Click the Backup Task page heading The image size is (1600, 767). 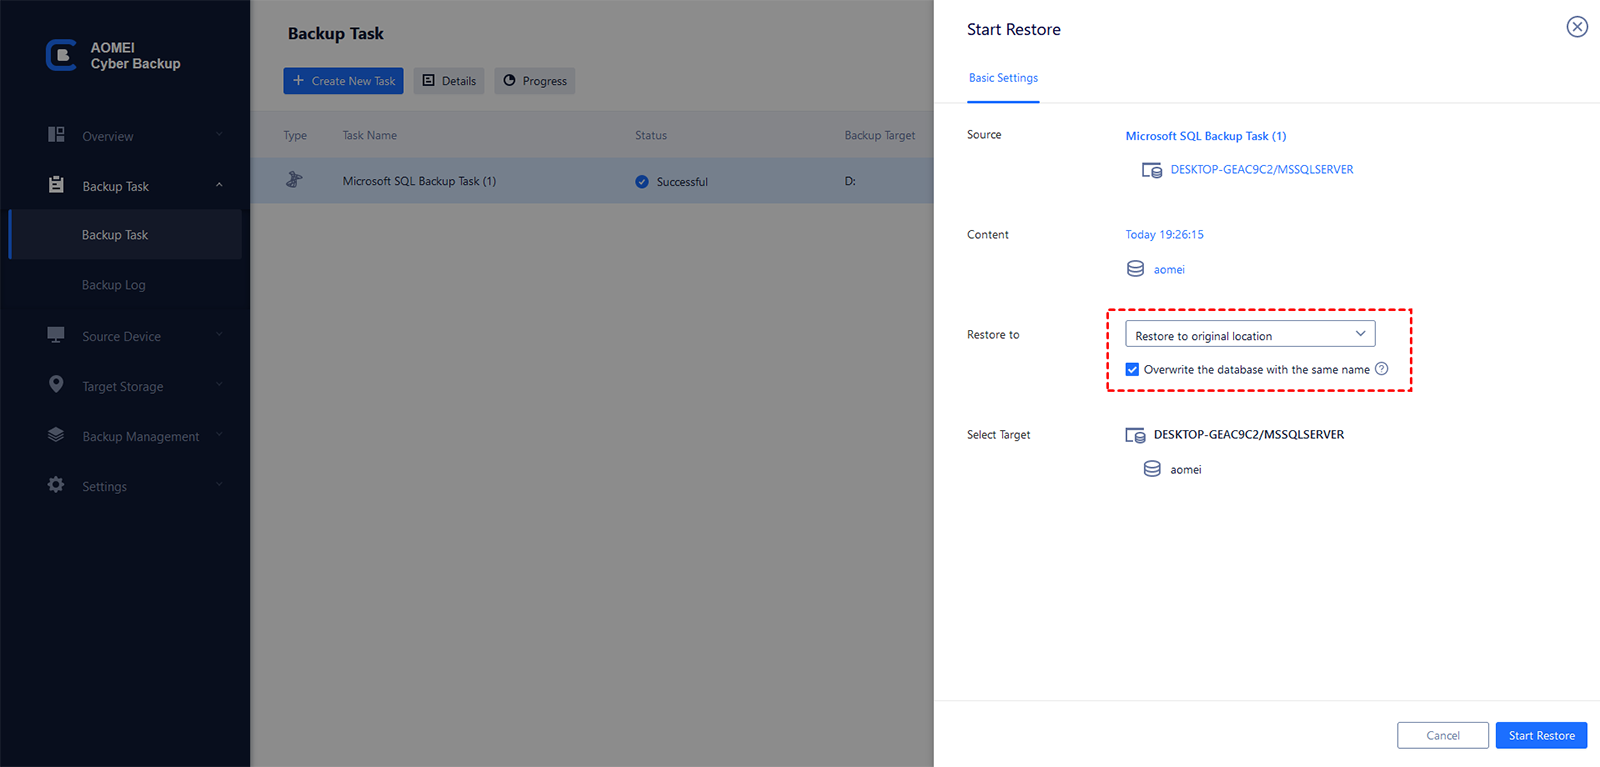click(x=336, y=34)
